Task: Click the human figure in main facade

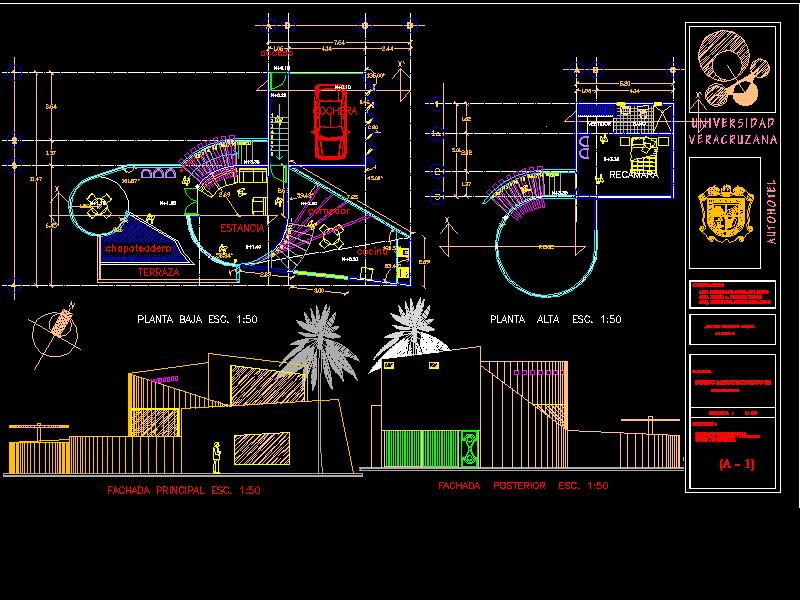Action: 216,457
